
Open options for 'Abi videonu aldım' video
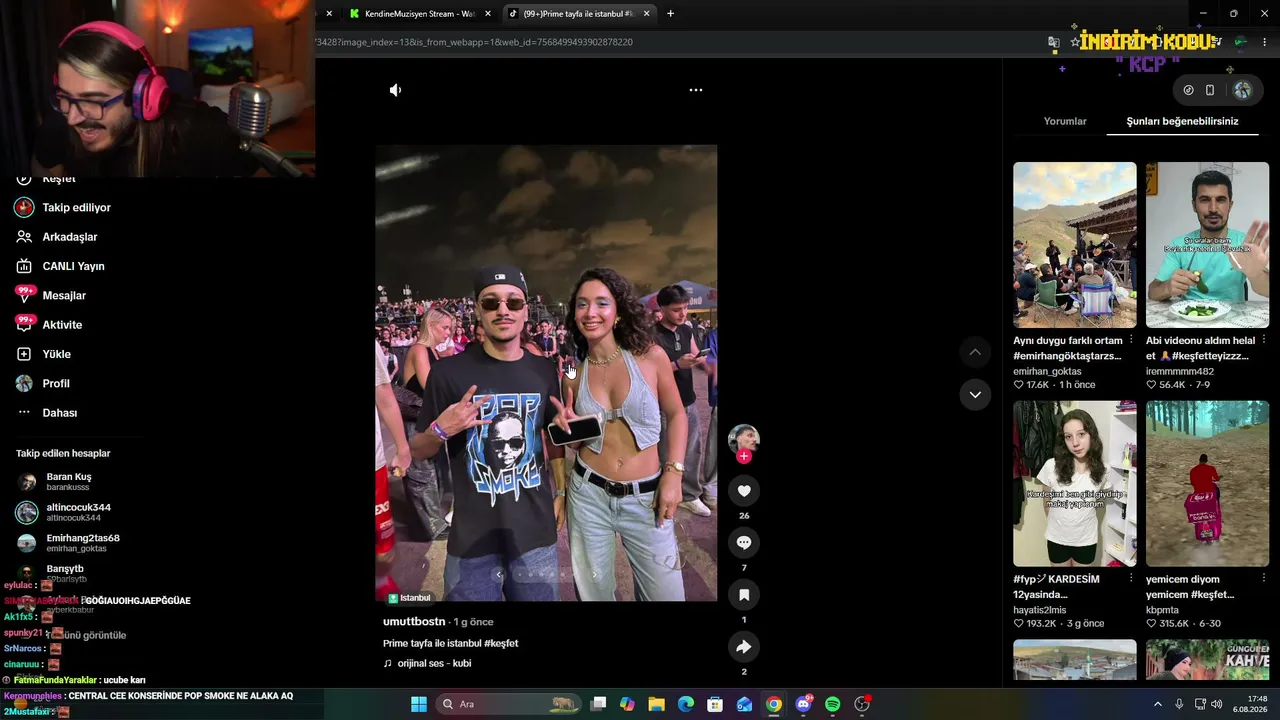[1264, 340]
